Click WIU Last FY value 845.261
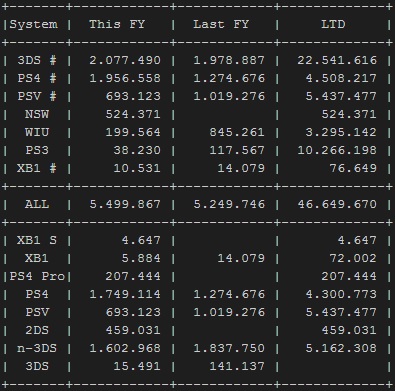Image resolution: width=395 pixels, height=391 pixels. coord(237,132)
